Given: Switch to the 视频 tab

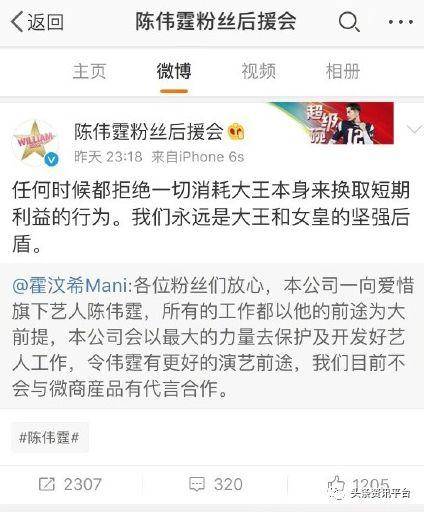Looking at the screenshot, I should click(x=259, y=72).
